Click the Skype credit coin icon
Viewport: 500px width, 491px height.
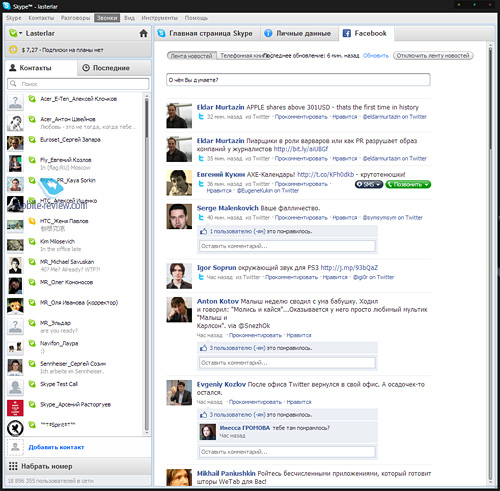(13, 50)
